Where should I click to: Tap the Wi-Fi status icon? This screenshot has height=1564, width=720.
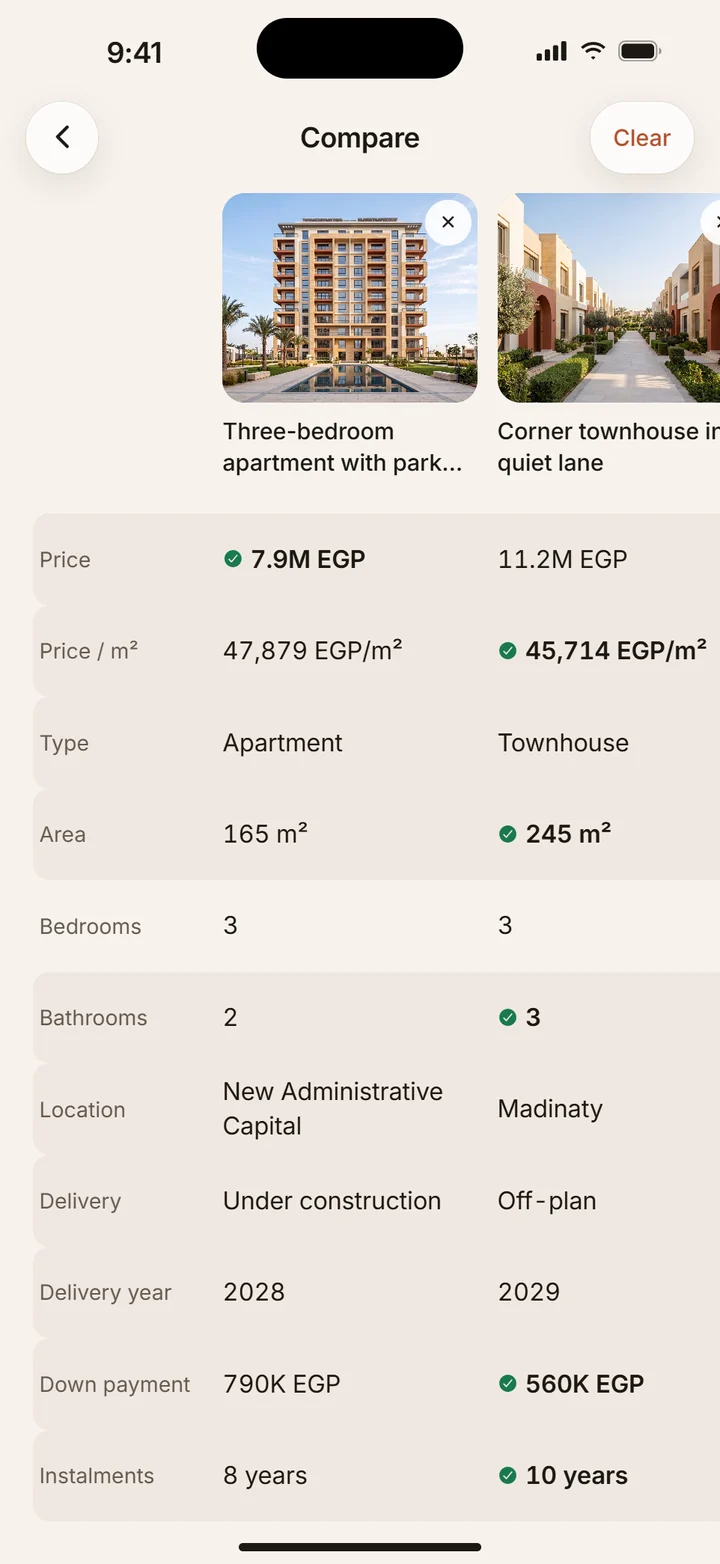tap(593, 51)
